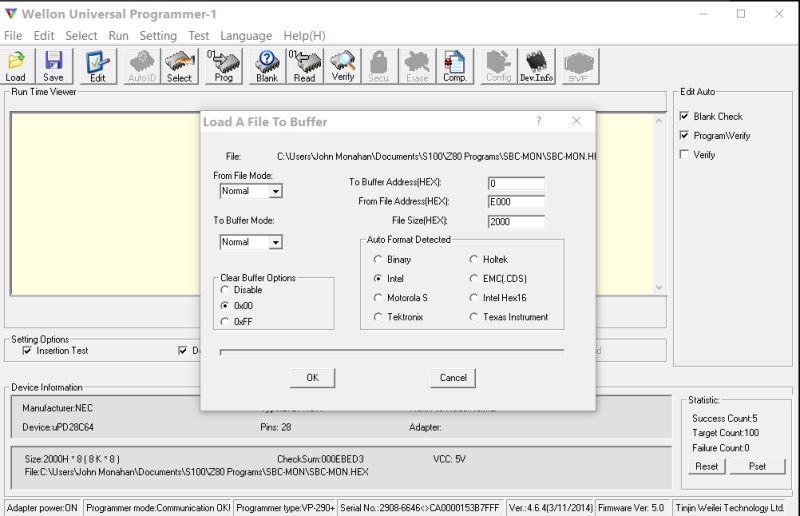The height and width of the screenshot is (516, 800).
Task: Select the Holtek format option
Action: click(x=473, y=259)
